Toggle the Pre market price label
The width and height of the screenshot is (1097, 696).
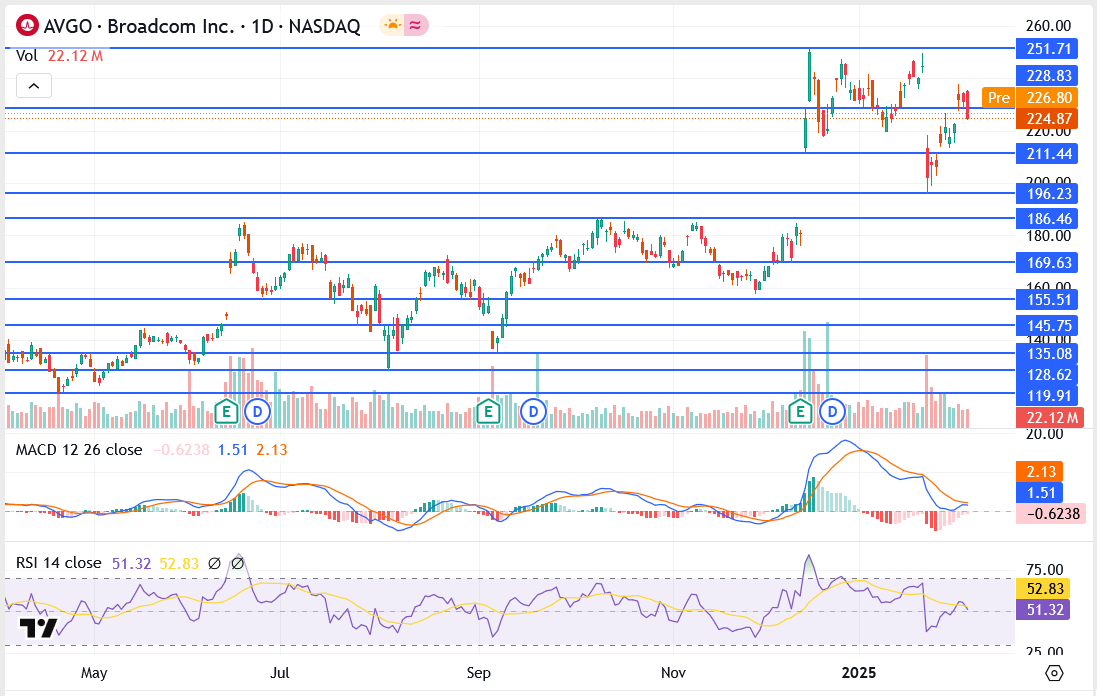click(997, 98)
